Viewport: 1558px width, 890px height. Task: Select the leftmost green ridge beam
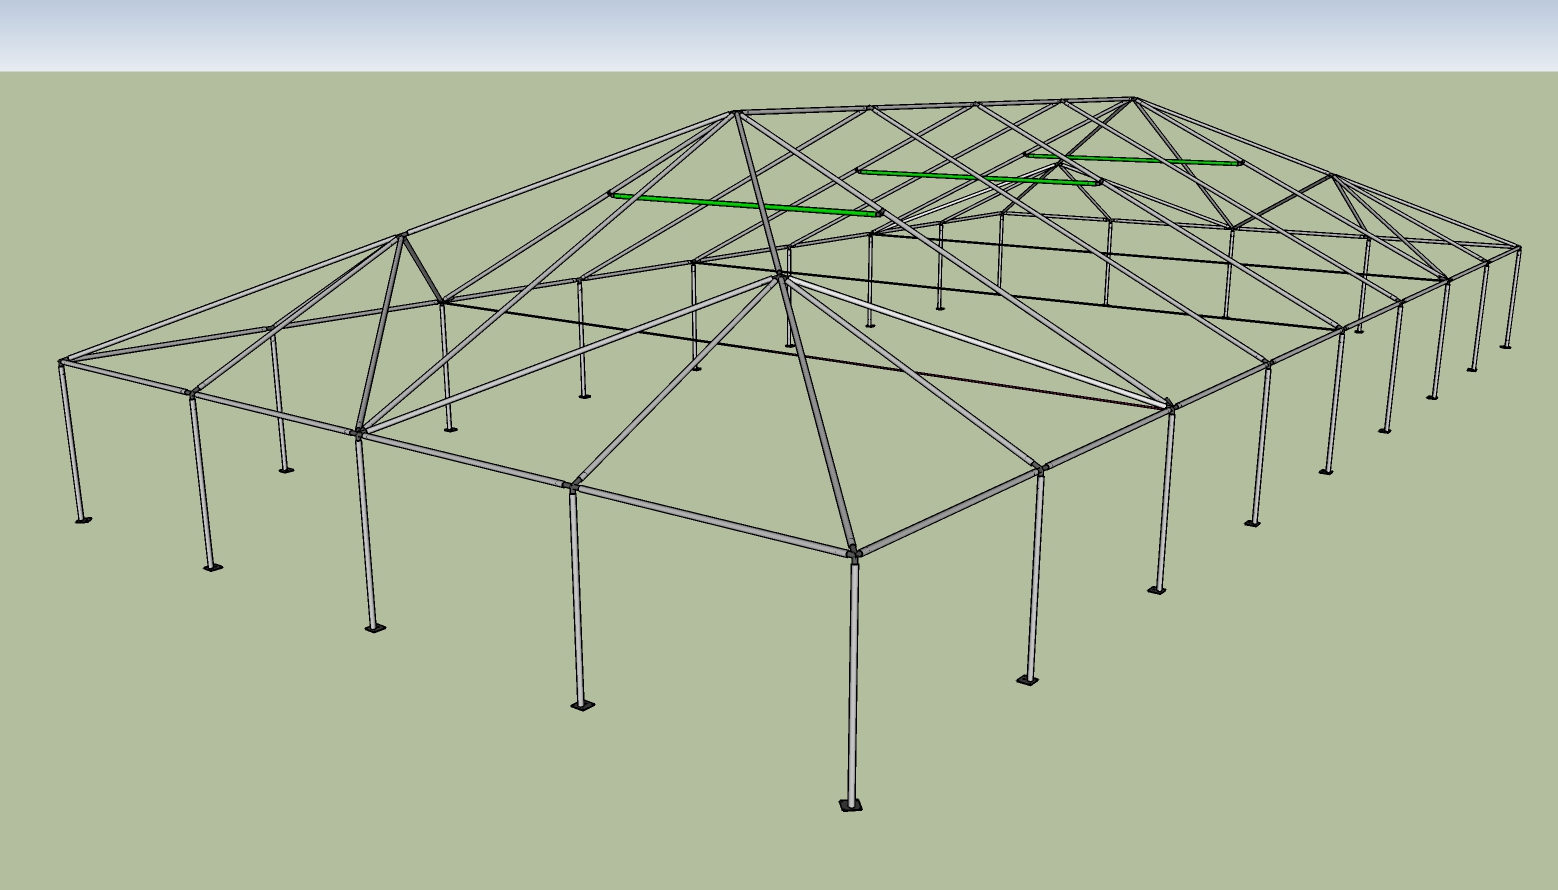745,203
